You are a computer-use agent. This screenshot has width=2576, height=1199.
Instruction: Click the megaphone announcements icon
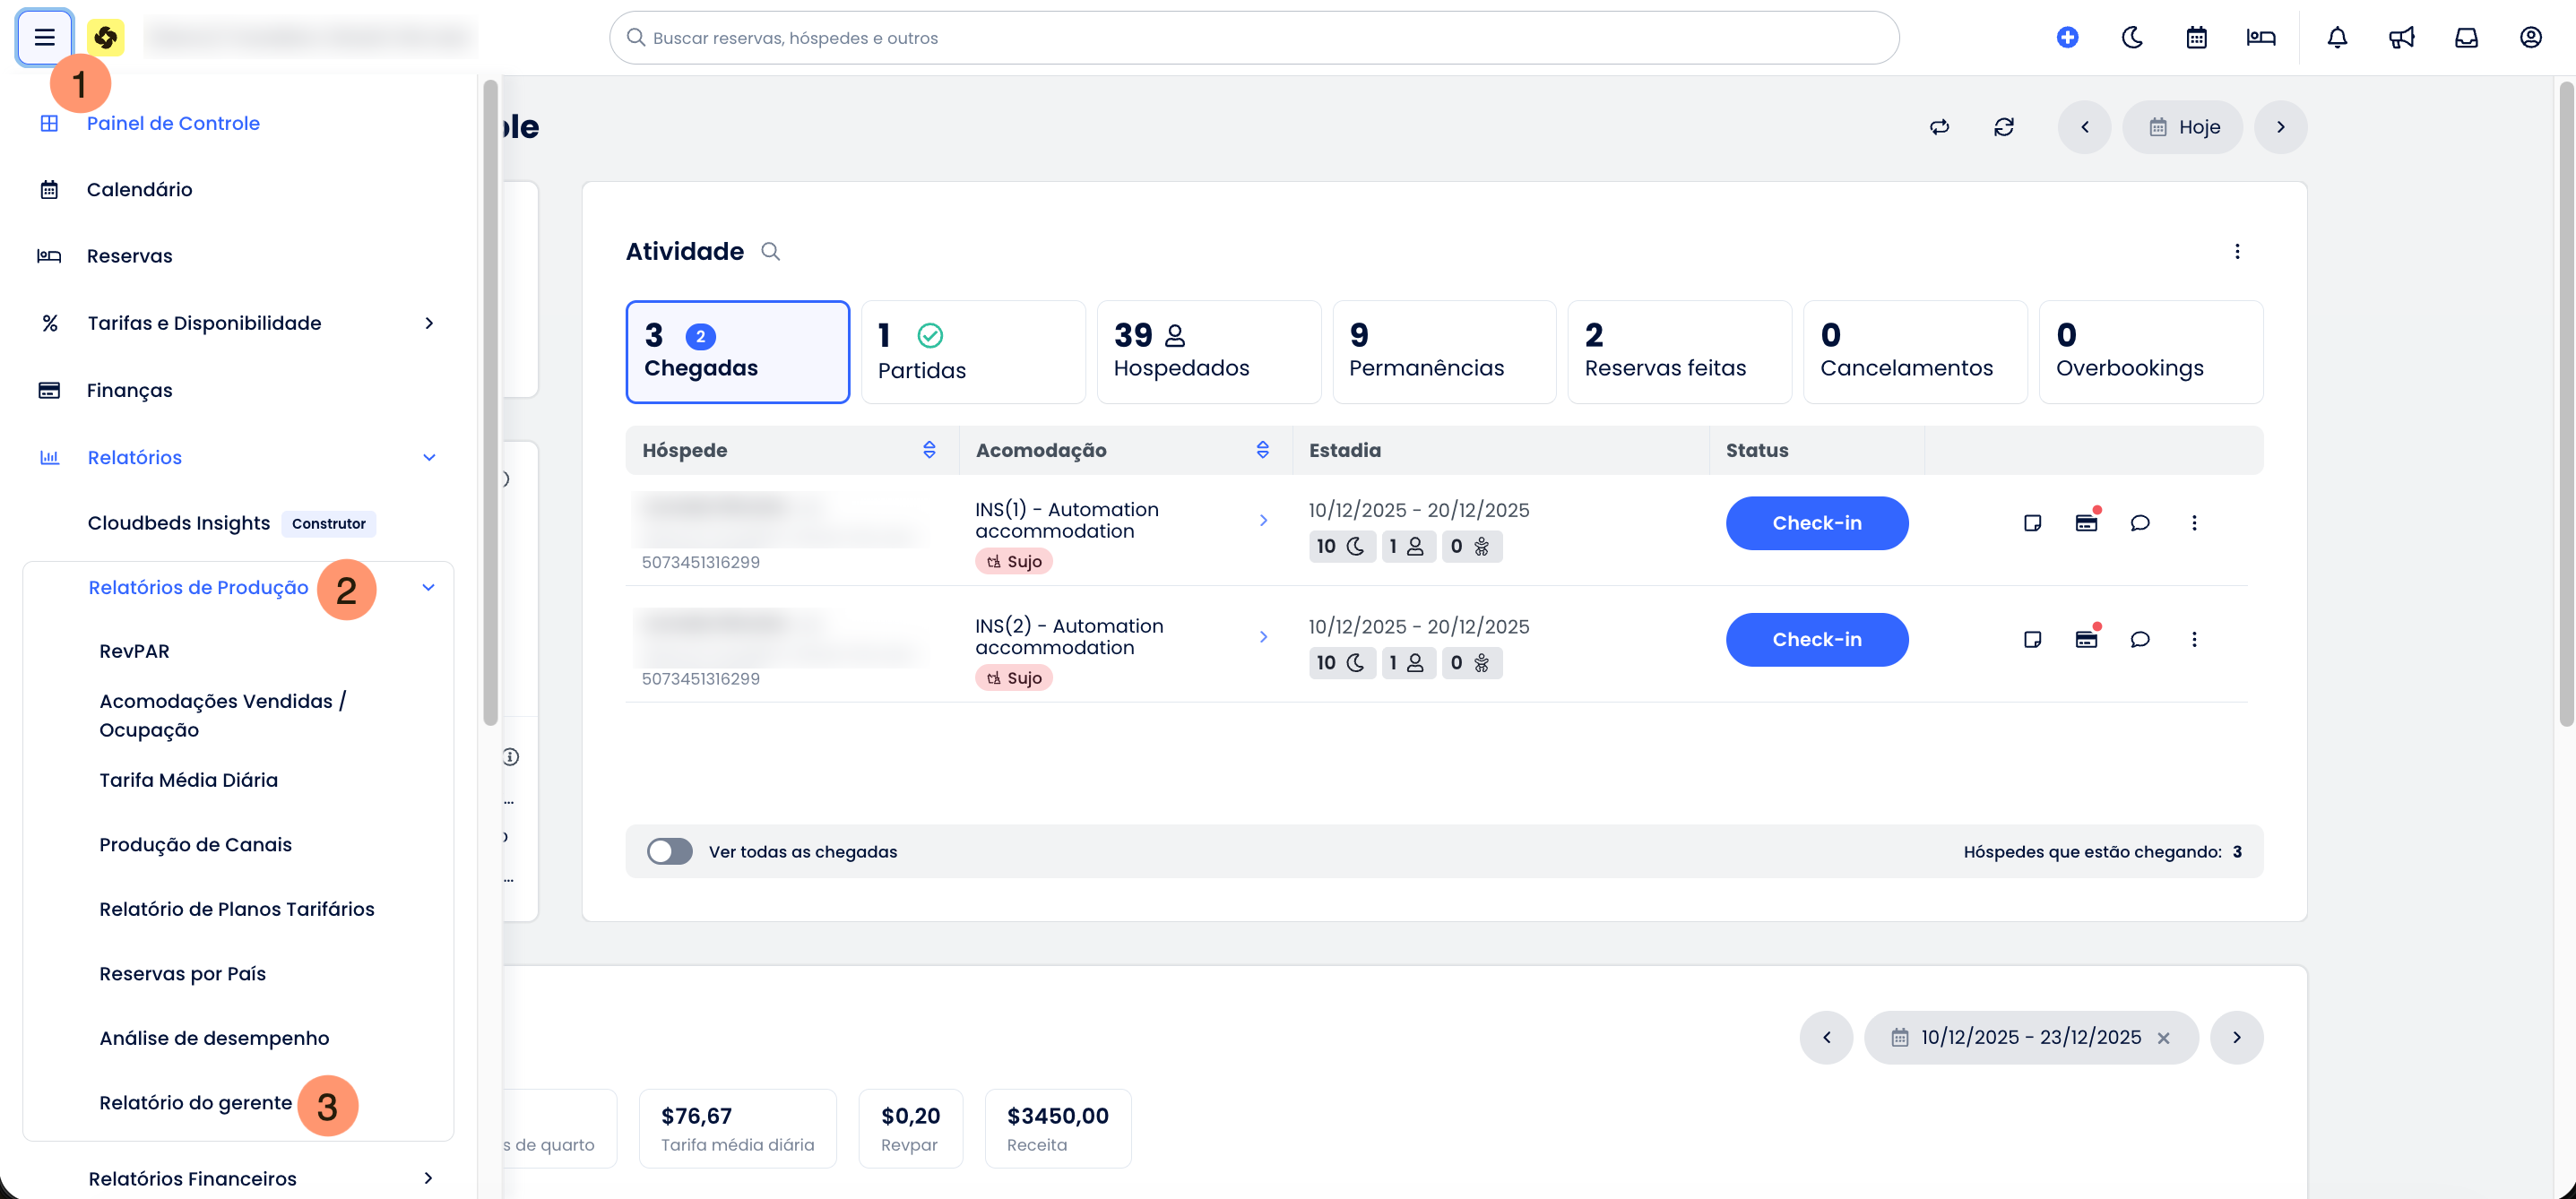click(x=2401, y=37)
